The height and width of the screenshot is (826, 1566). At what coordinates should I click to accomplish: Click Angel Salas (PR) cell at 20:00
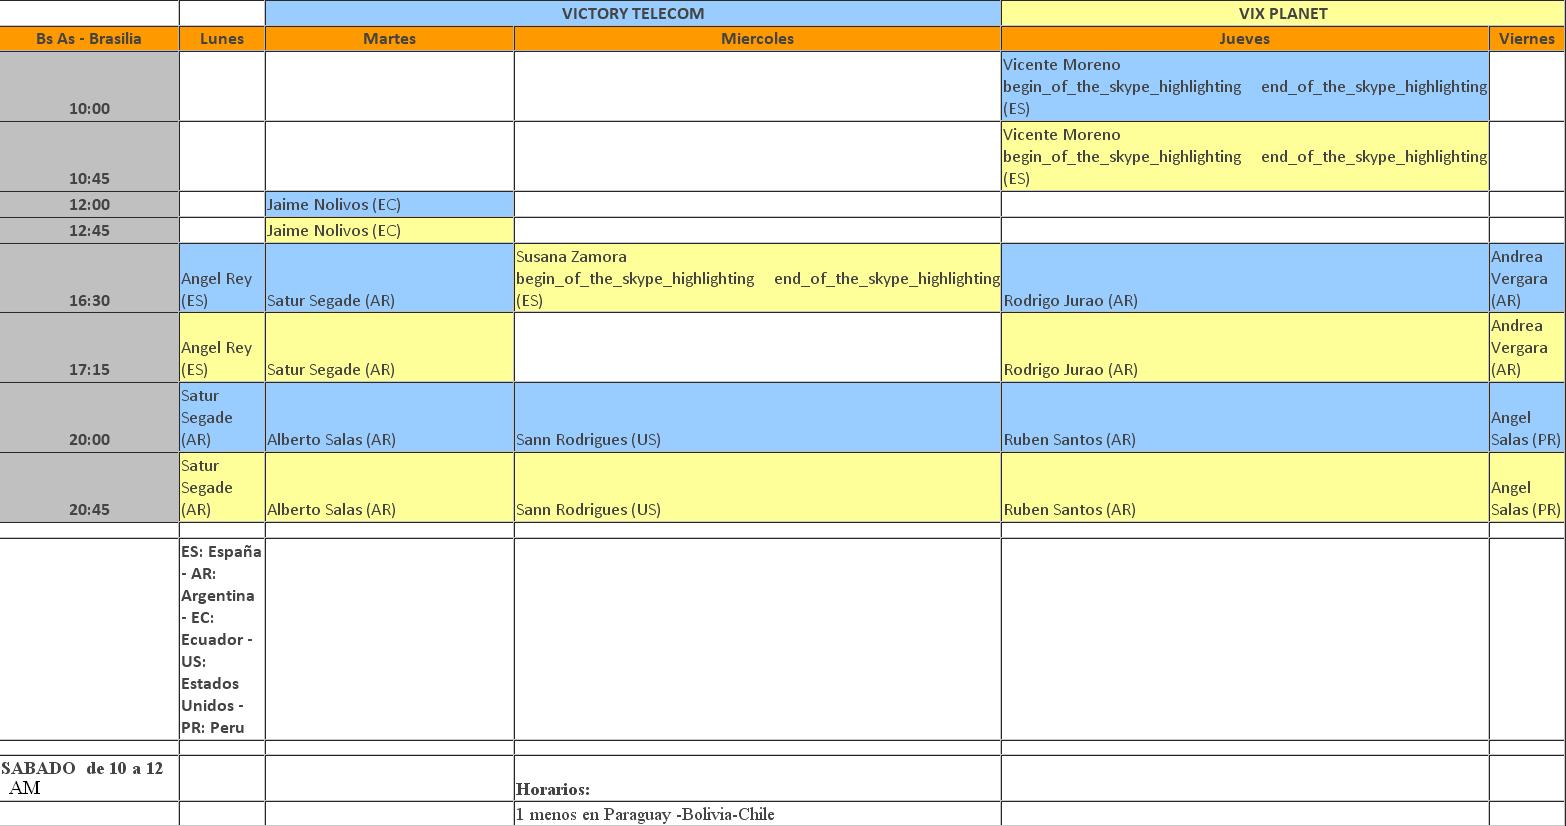tap(1527, 417)
